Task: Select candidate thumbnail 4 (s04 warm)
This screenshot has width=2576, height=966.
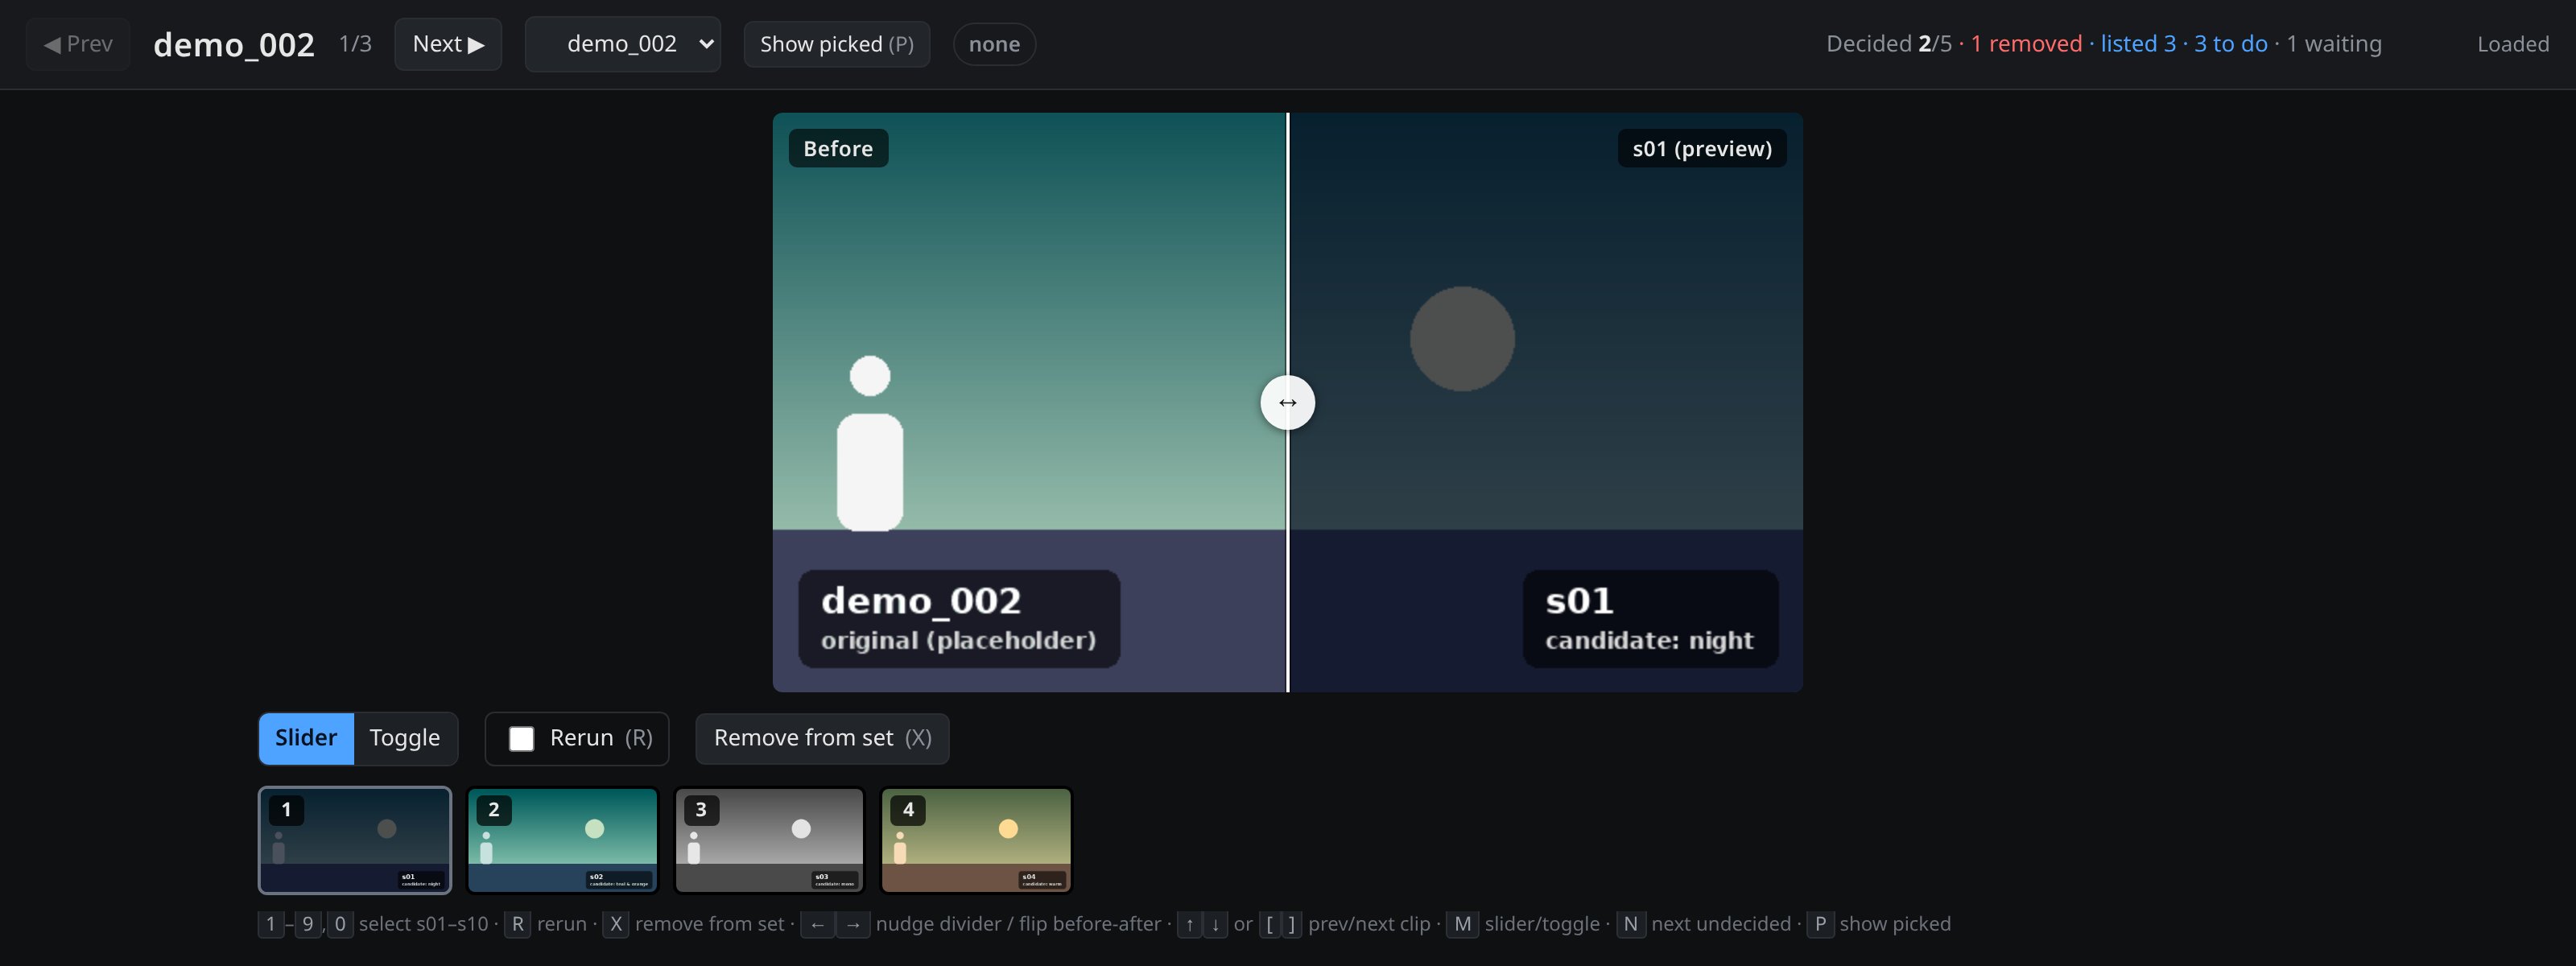Action: click(x=976, y=840)
